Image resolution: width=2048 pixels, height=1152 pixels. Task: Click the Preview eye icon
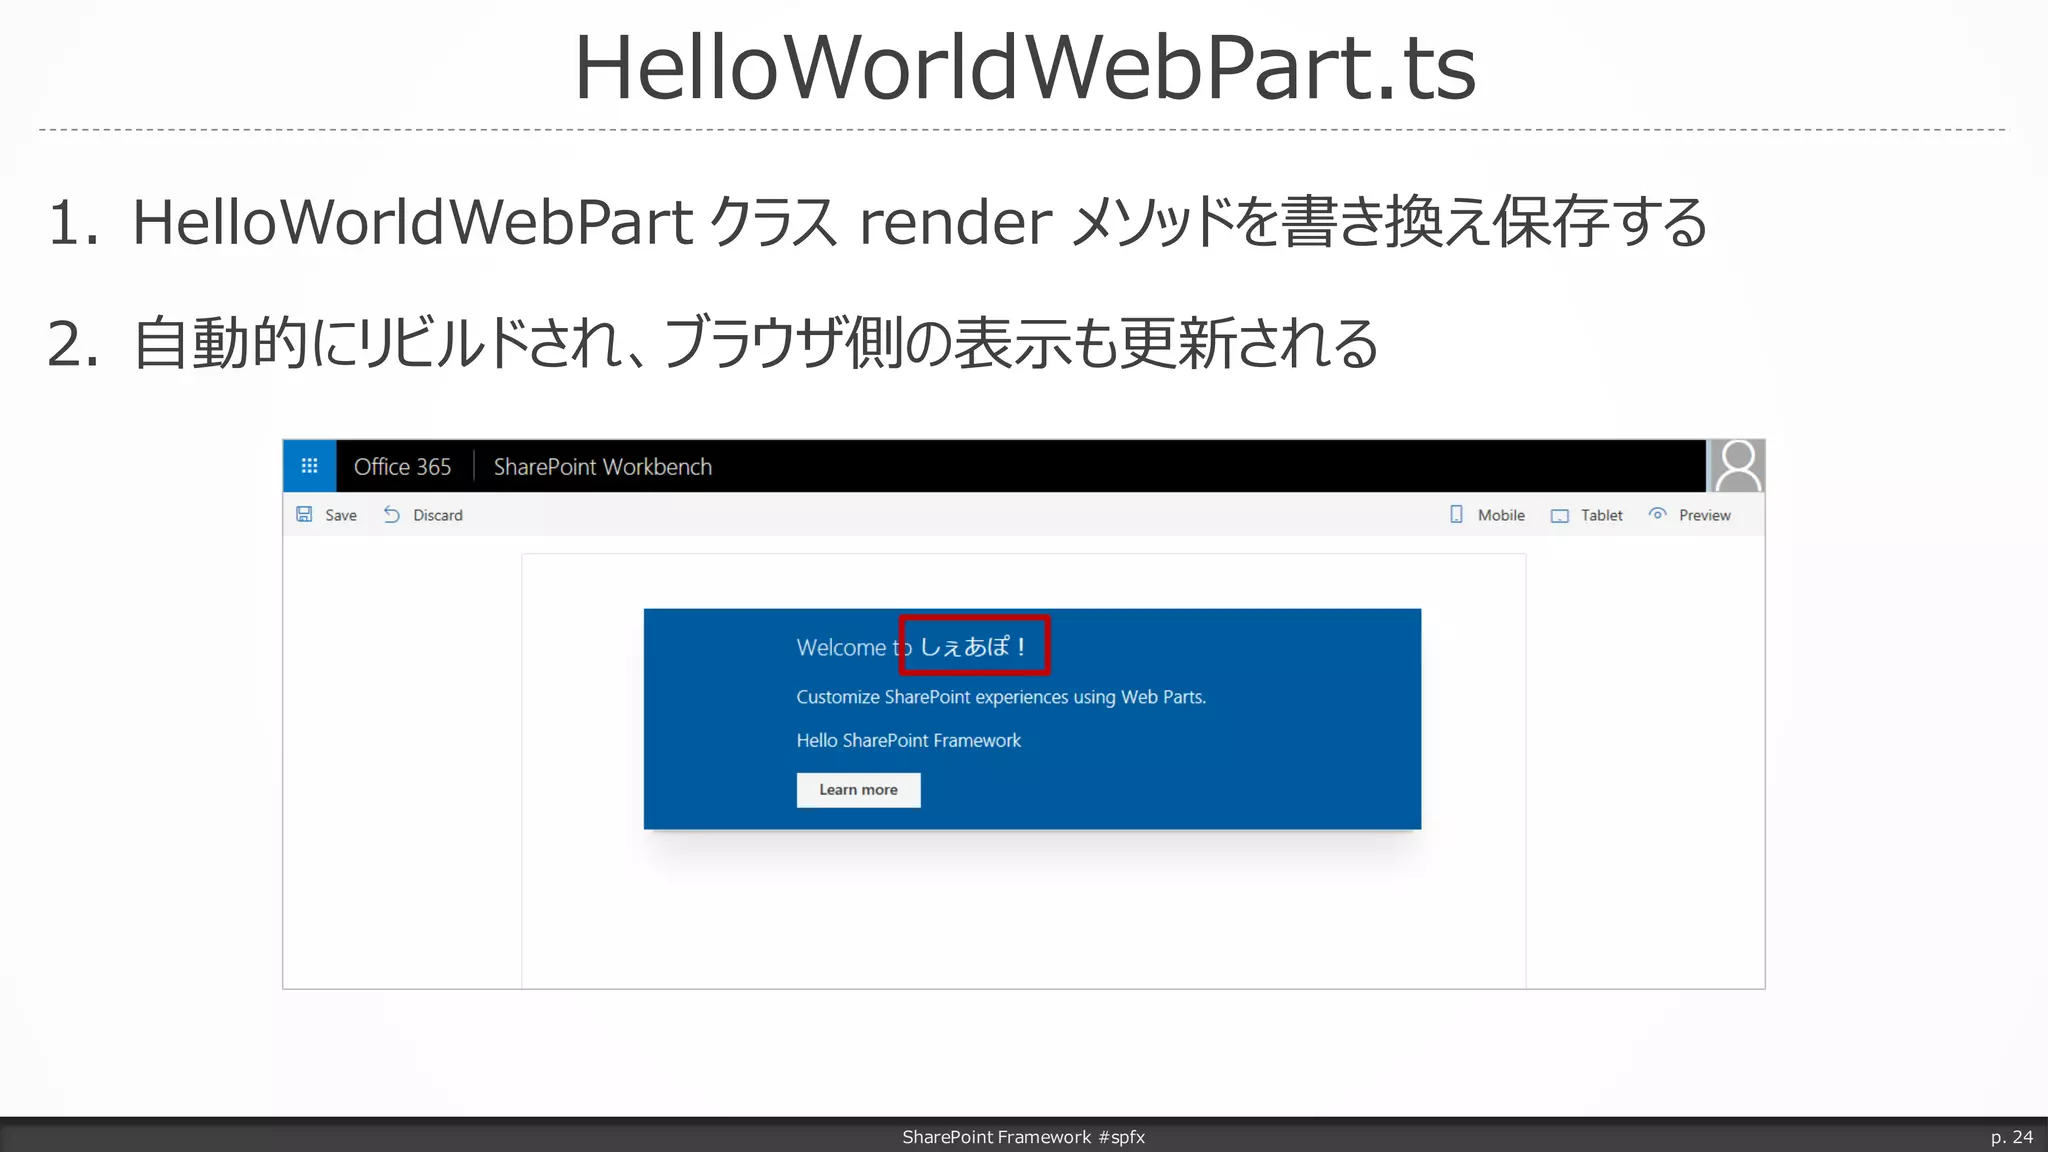point(1657,514)
